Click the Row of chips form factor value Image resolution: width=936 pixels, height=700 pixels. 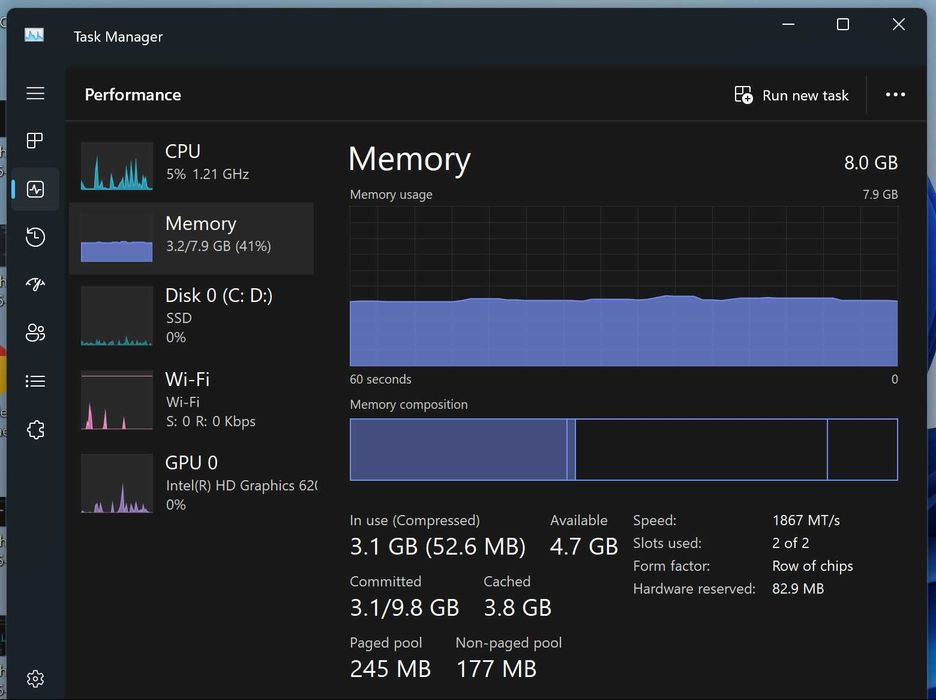(x=812, y=566)
